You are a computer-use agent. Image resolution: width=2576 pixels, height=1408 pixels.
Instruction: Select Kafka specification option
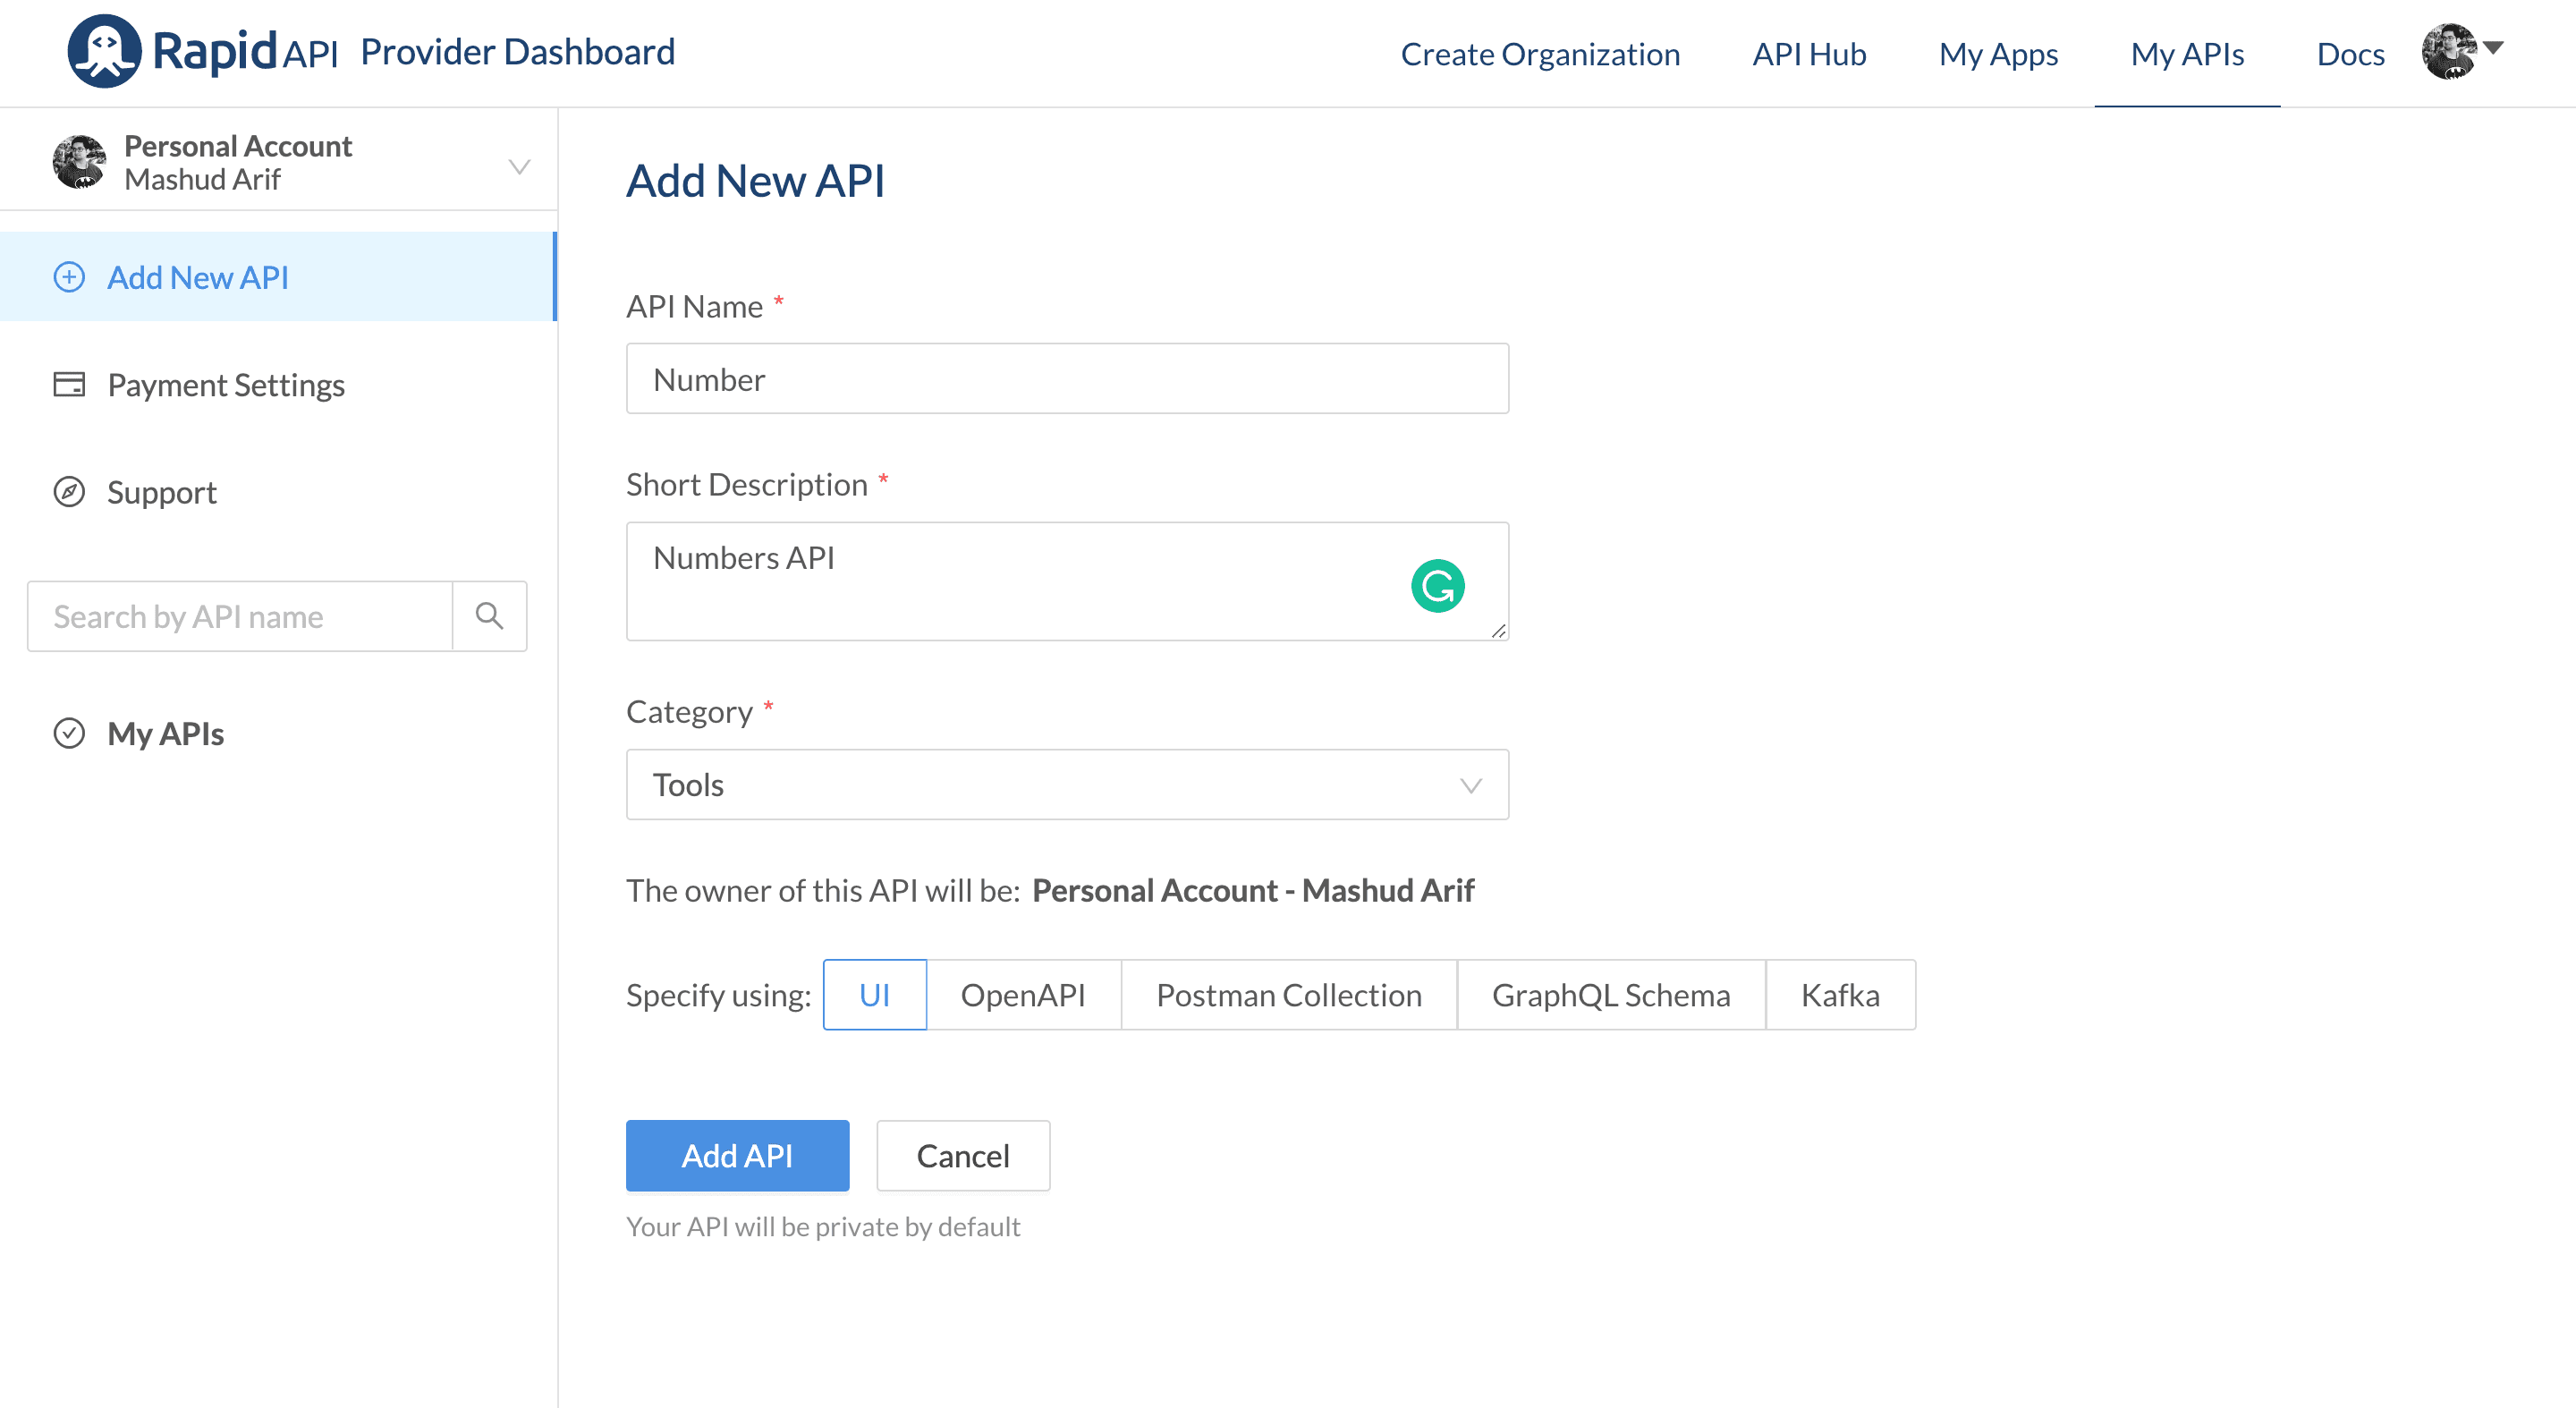click(1840, 995)
